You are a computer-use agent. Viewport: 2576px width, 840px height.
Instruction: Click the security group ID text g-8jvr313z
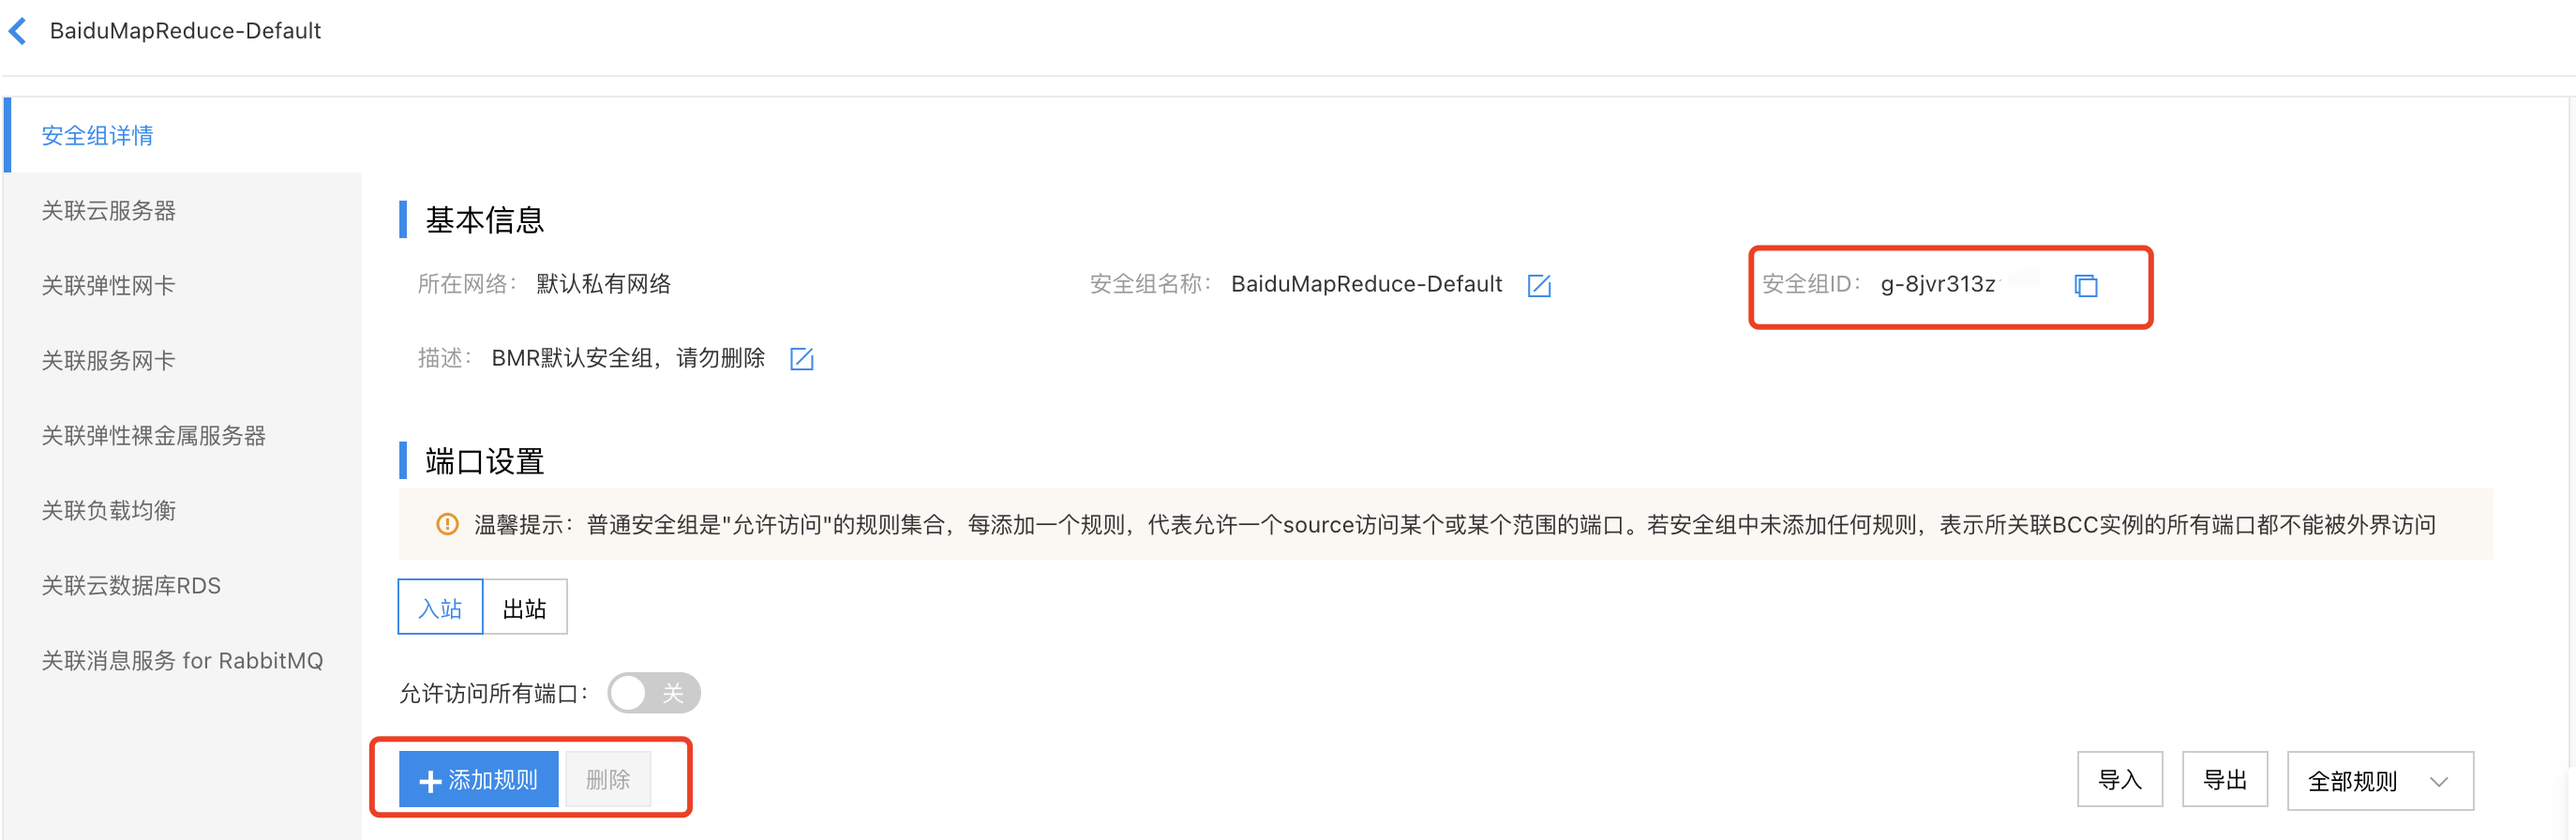click(x=1938, y=285)
